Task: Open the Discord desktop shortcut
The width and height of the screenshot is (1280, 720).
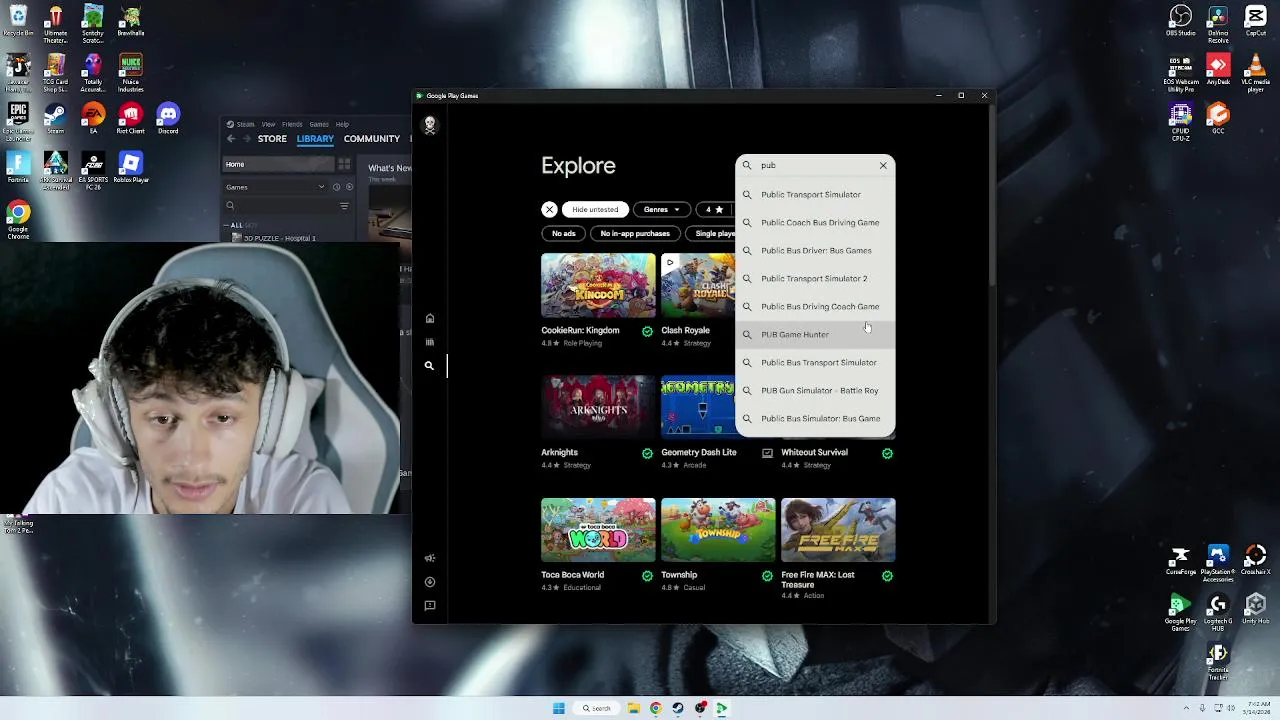Action: [168, 119]
